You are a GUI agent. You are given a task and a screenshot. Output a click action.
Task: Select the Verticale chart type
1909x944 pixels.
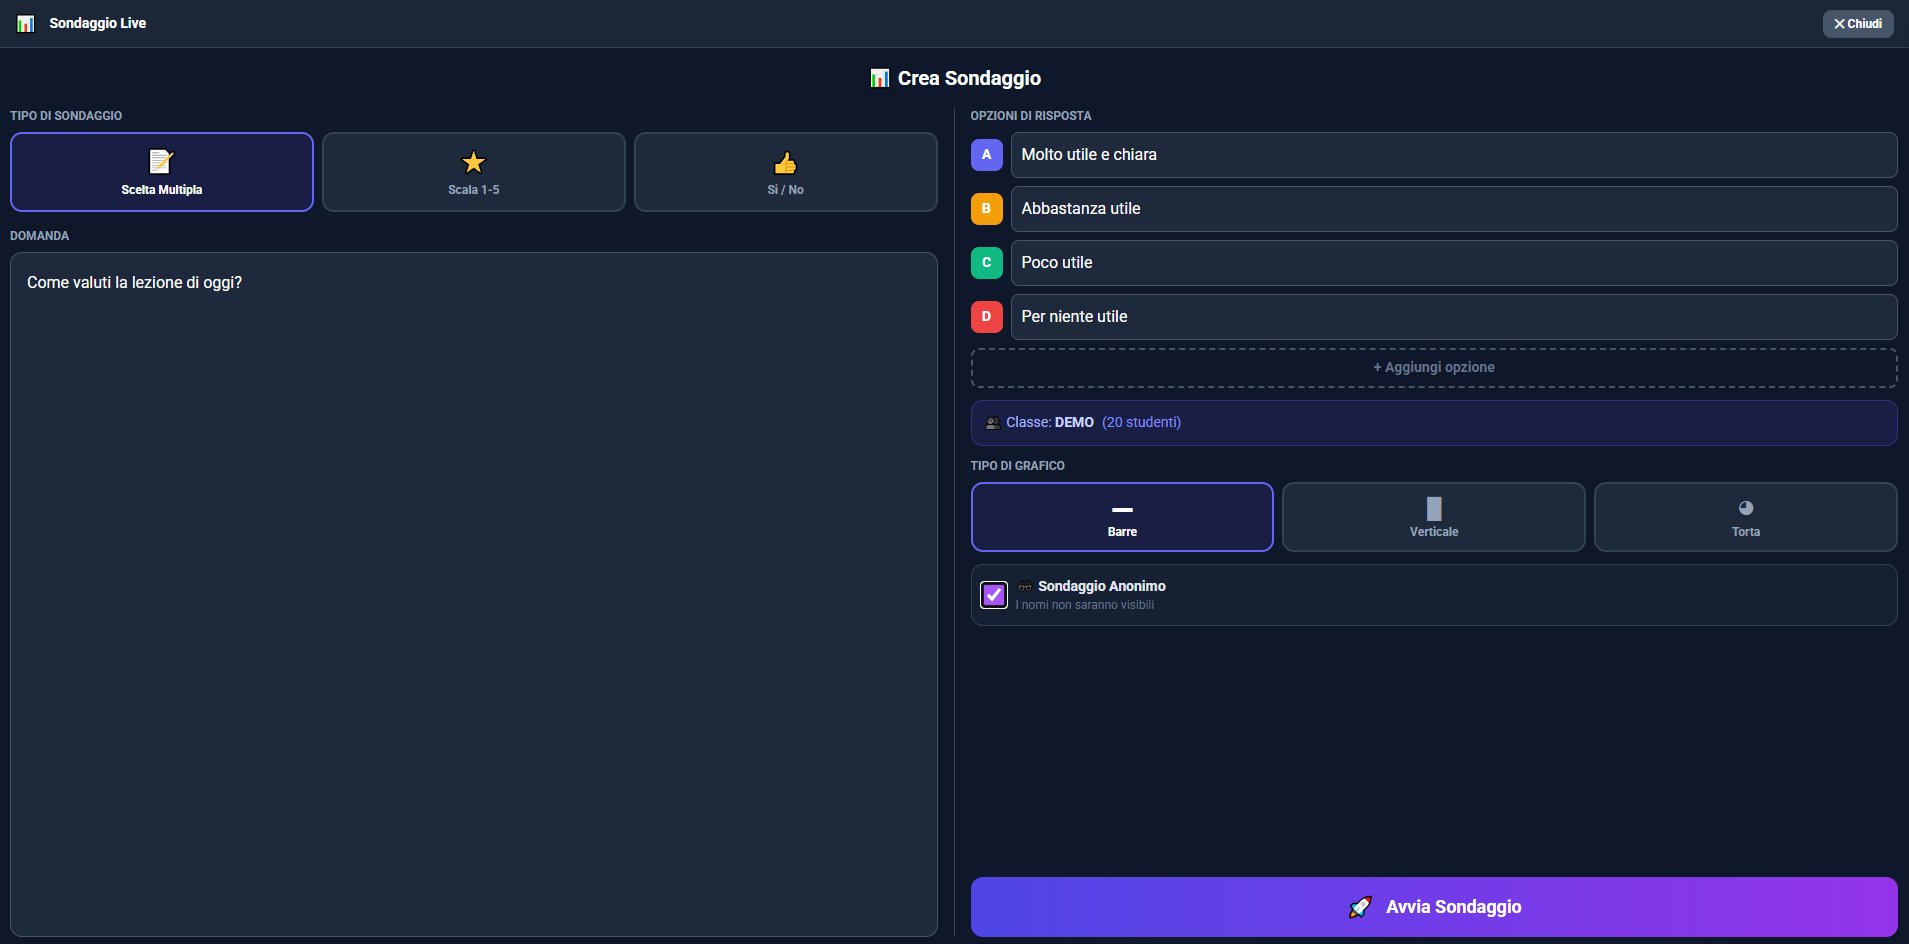[1433, 517]
